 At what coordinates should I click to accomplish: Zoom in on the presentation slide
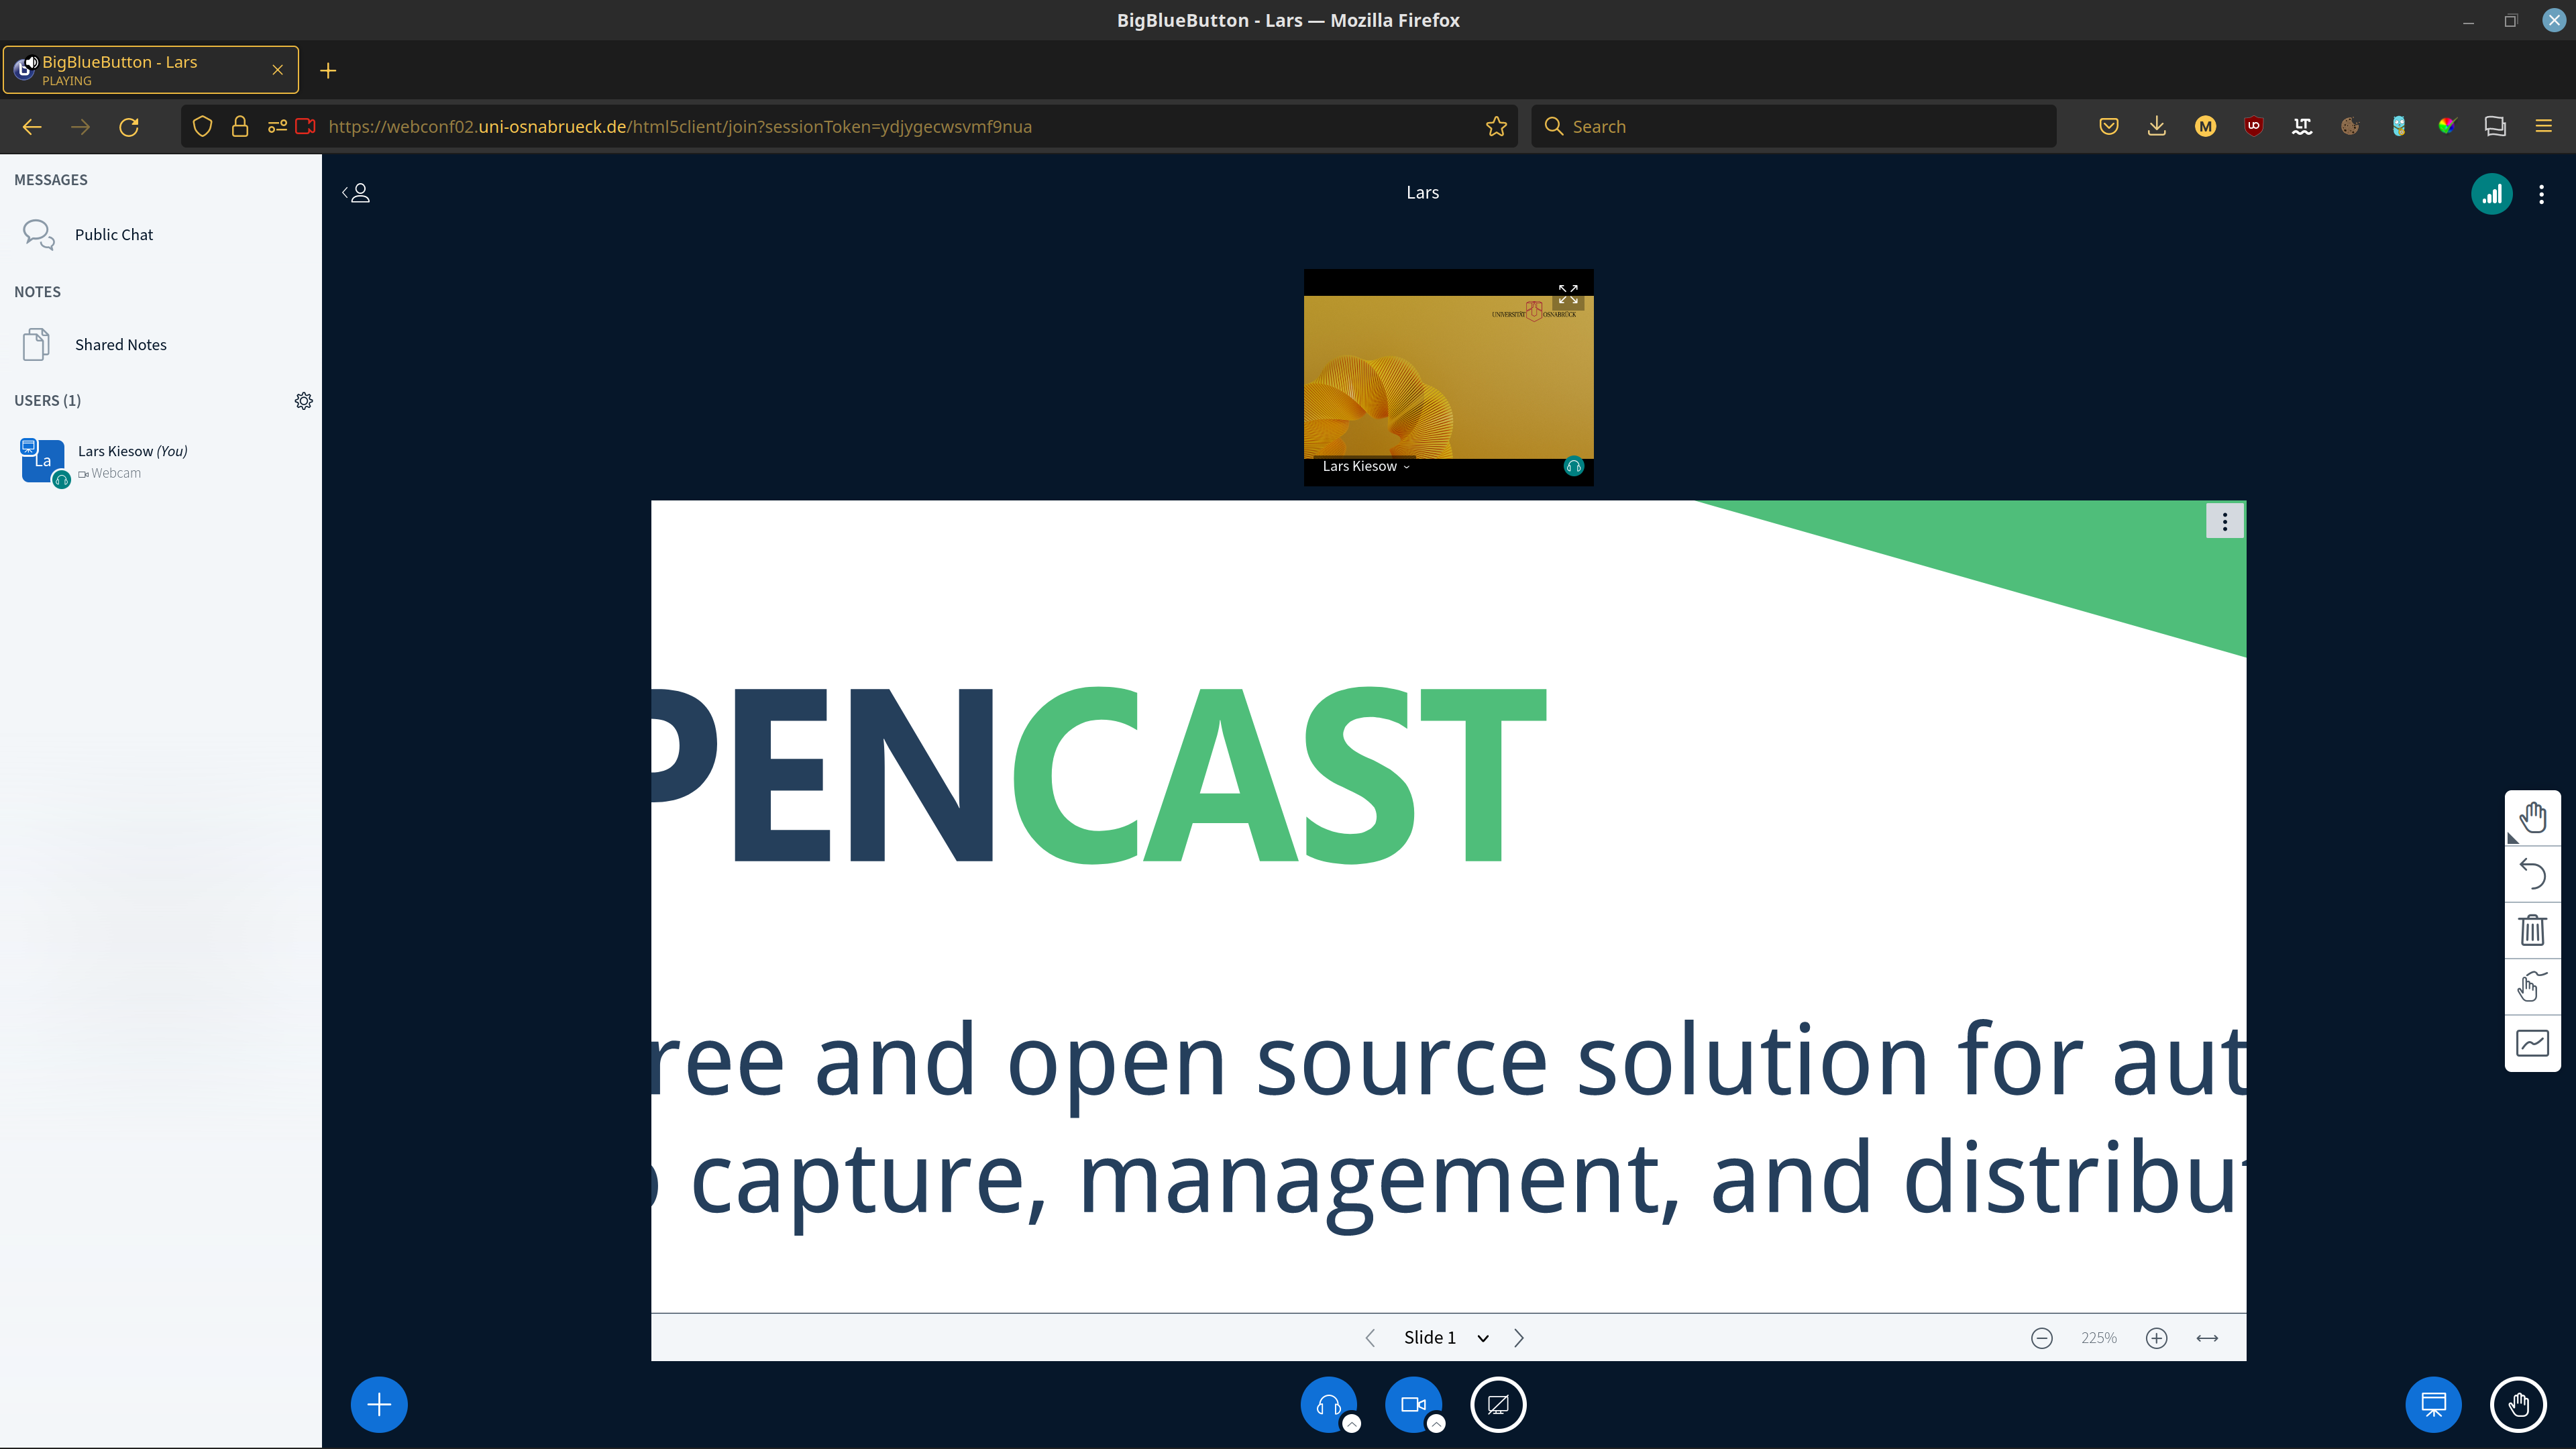pyautogui.click(x=2156, y=1338)
